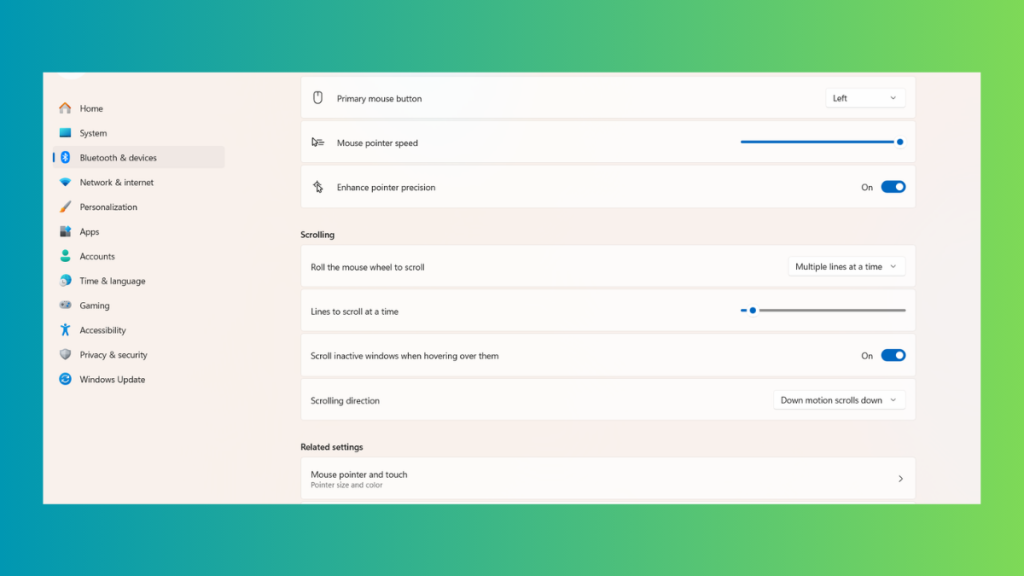Click the Pointer size and color subtitle
This screenshot has width=1024, height=576.
(347, 485)
